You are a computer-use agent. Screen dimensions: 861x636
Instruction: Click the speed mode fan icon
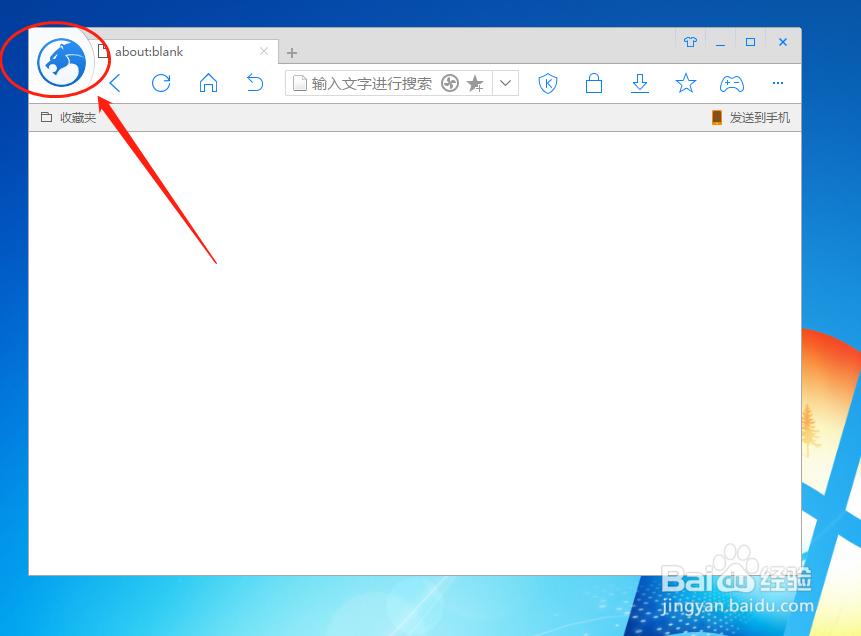click(x=450, y=83)
